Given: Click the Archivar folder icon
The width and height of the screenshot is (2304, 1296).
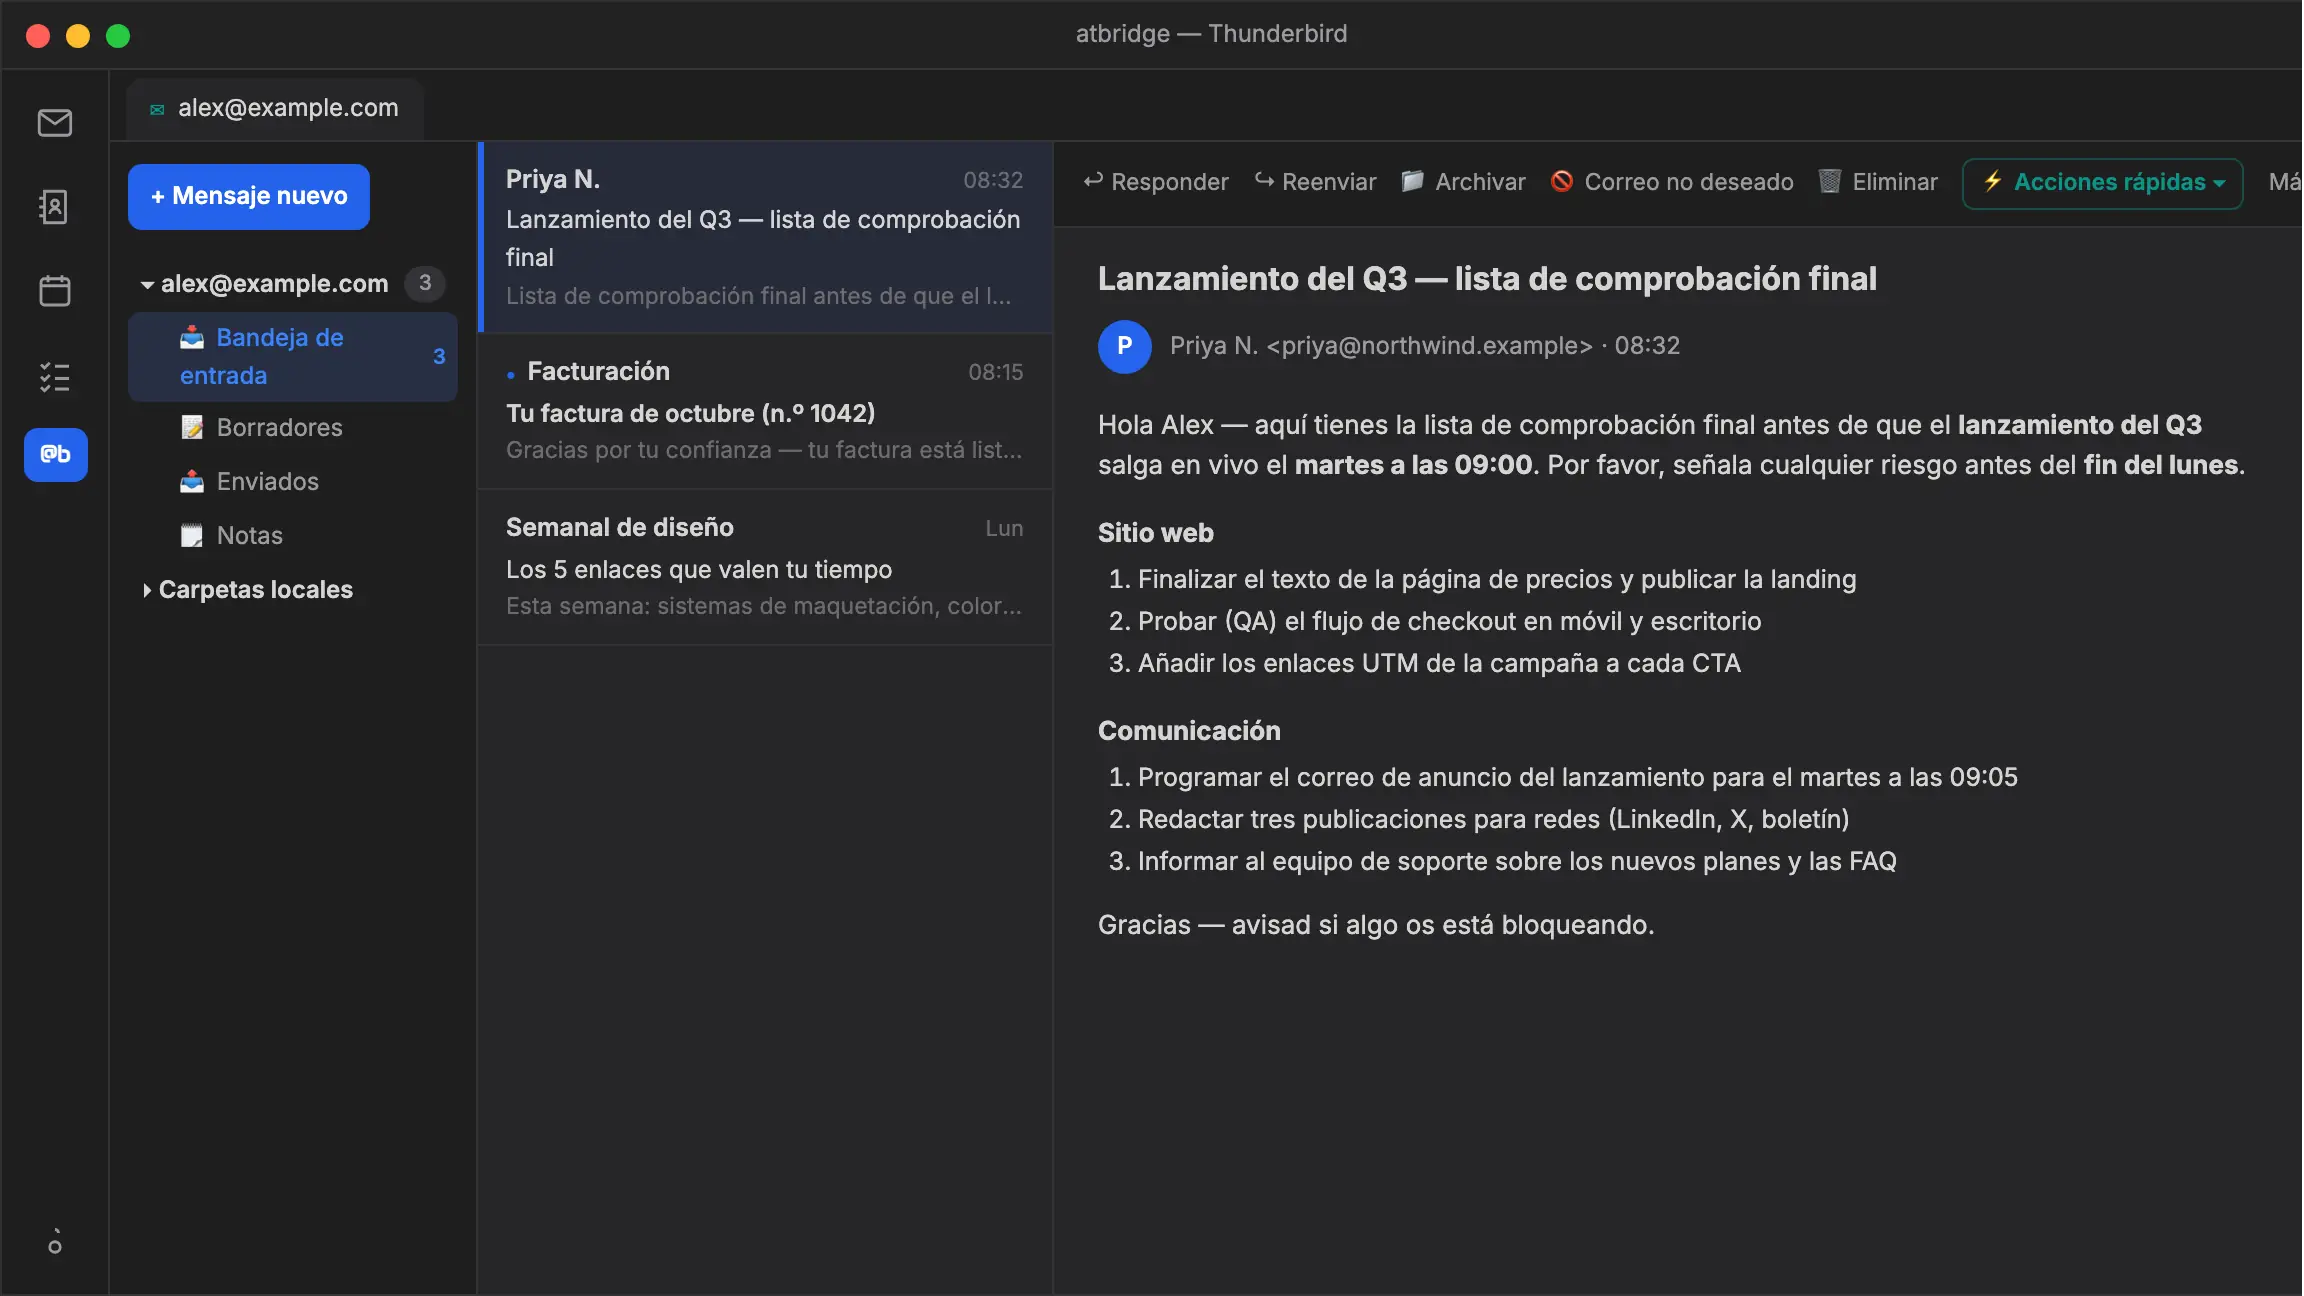Looking at the screenshot, I should 1412,181.
